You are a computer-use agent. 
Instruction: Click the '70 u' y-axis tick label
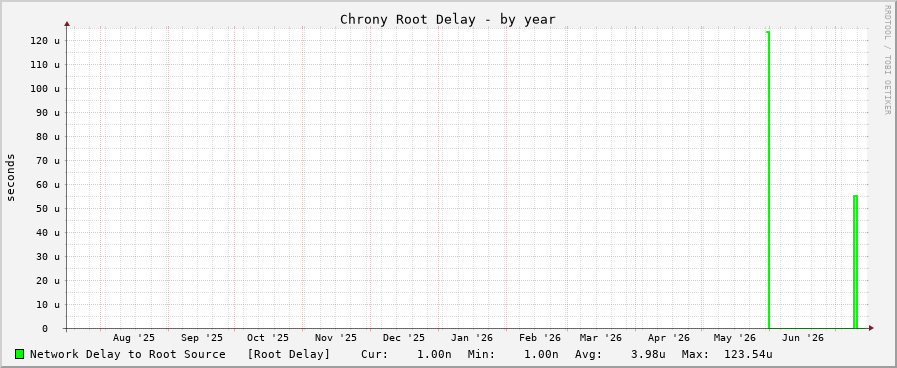(x=49, y=161)
